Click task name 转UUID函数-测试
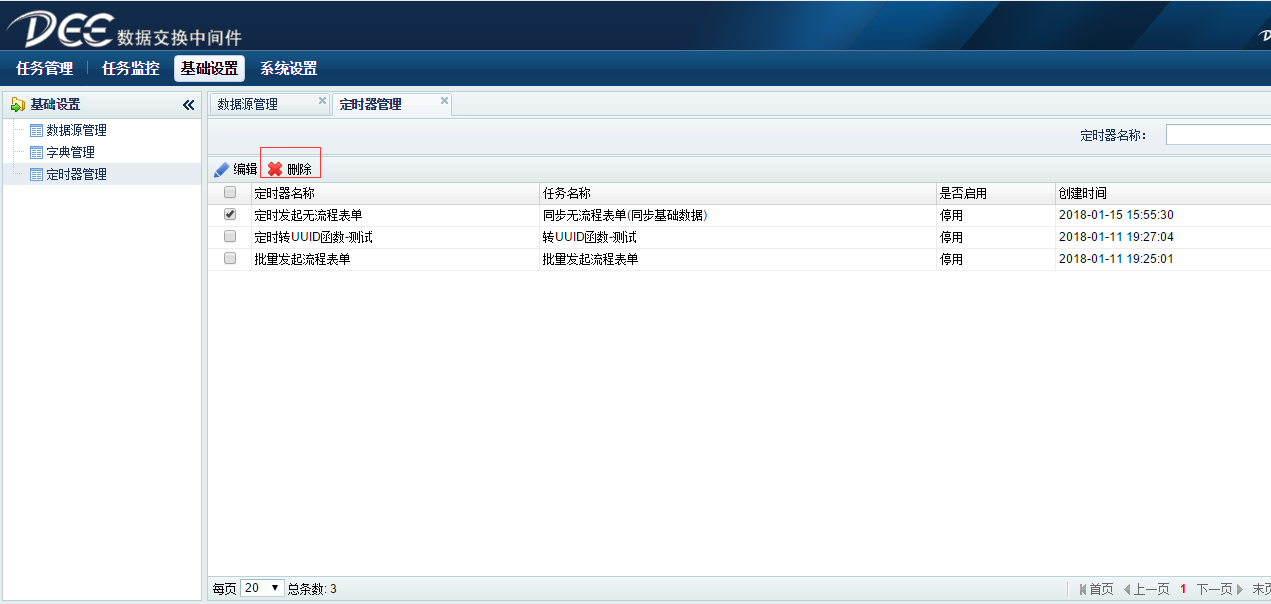Image resolution: width=1271 pixels, height=604 pixels. (x=589, y=237)
